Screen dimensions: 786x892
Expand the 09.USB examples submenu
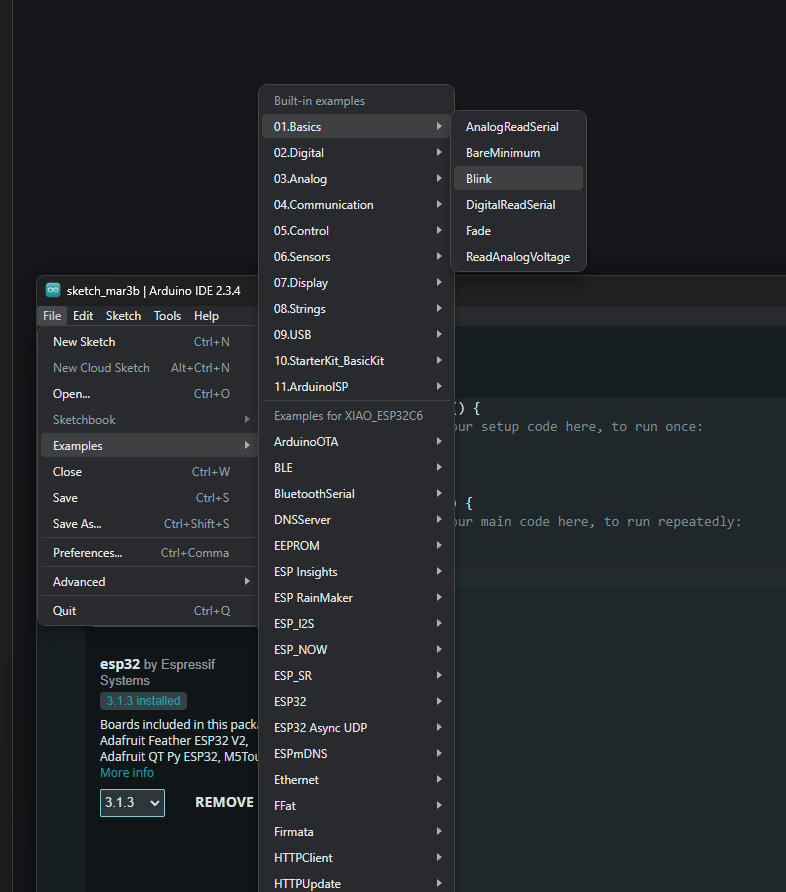pyautogui.click(x=356, y=334)
